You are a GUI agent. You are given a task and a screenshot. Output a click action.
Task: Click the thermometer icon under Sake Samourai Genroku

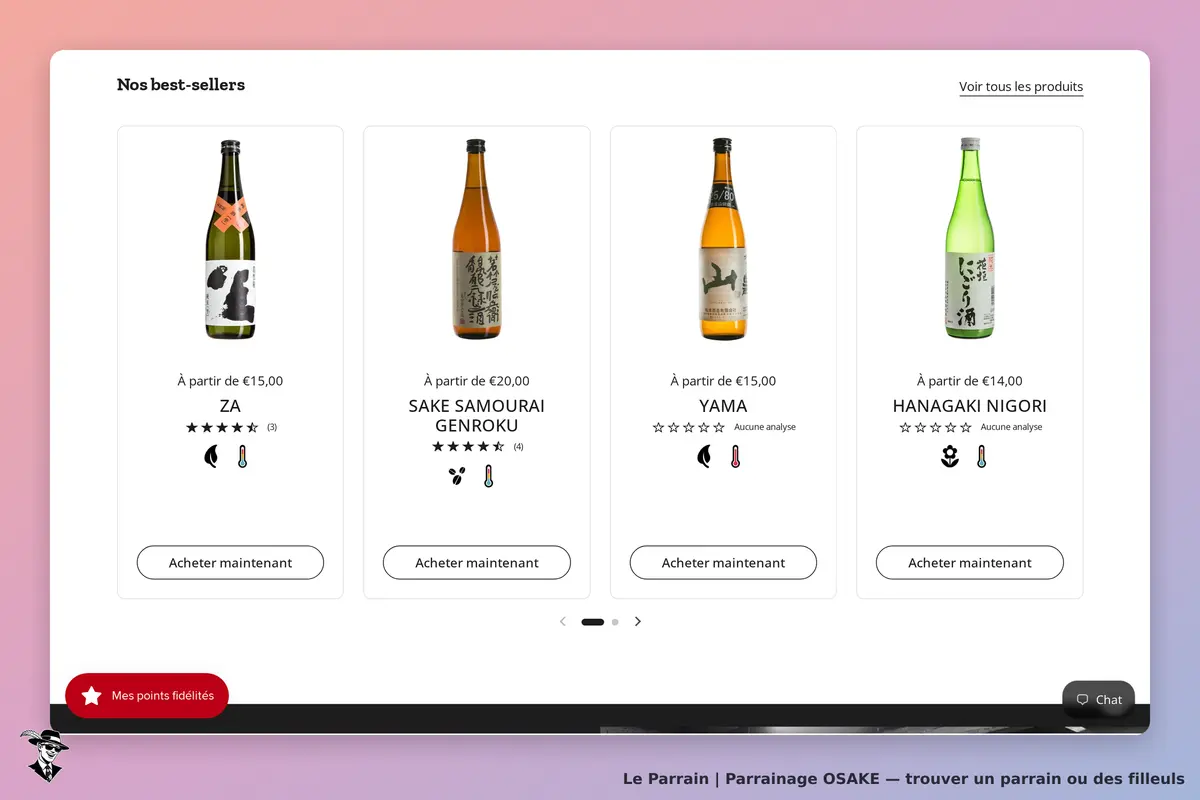tap(488, 476)
